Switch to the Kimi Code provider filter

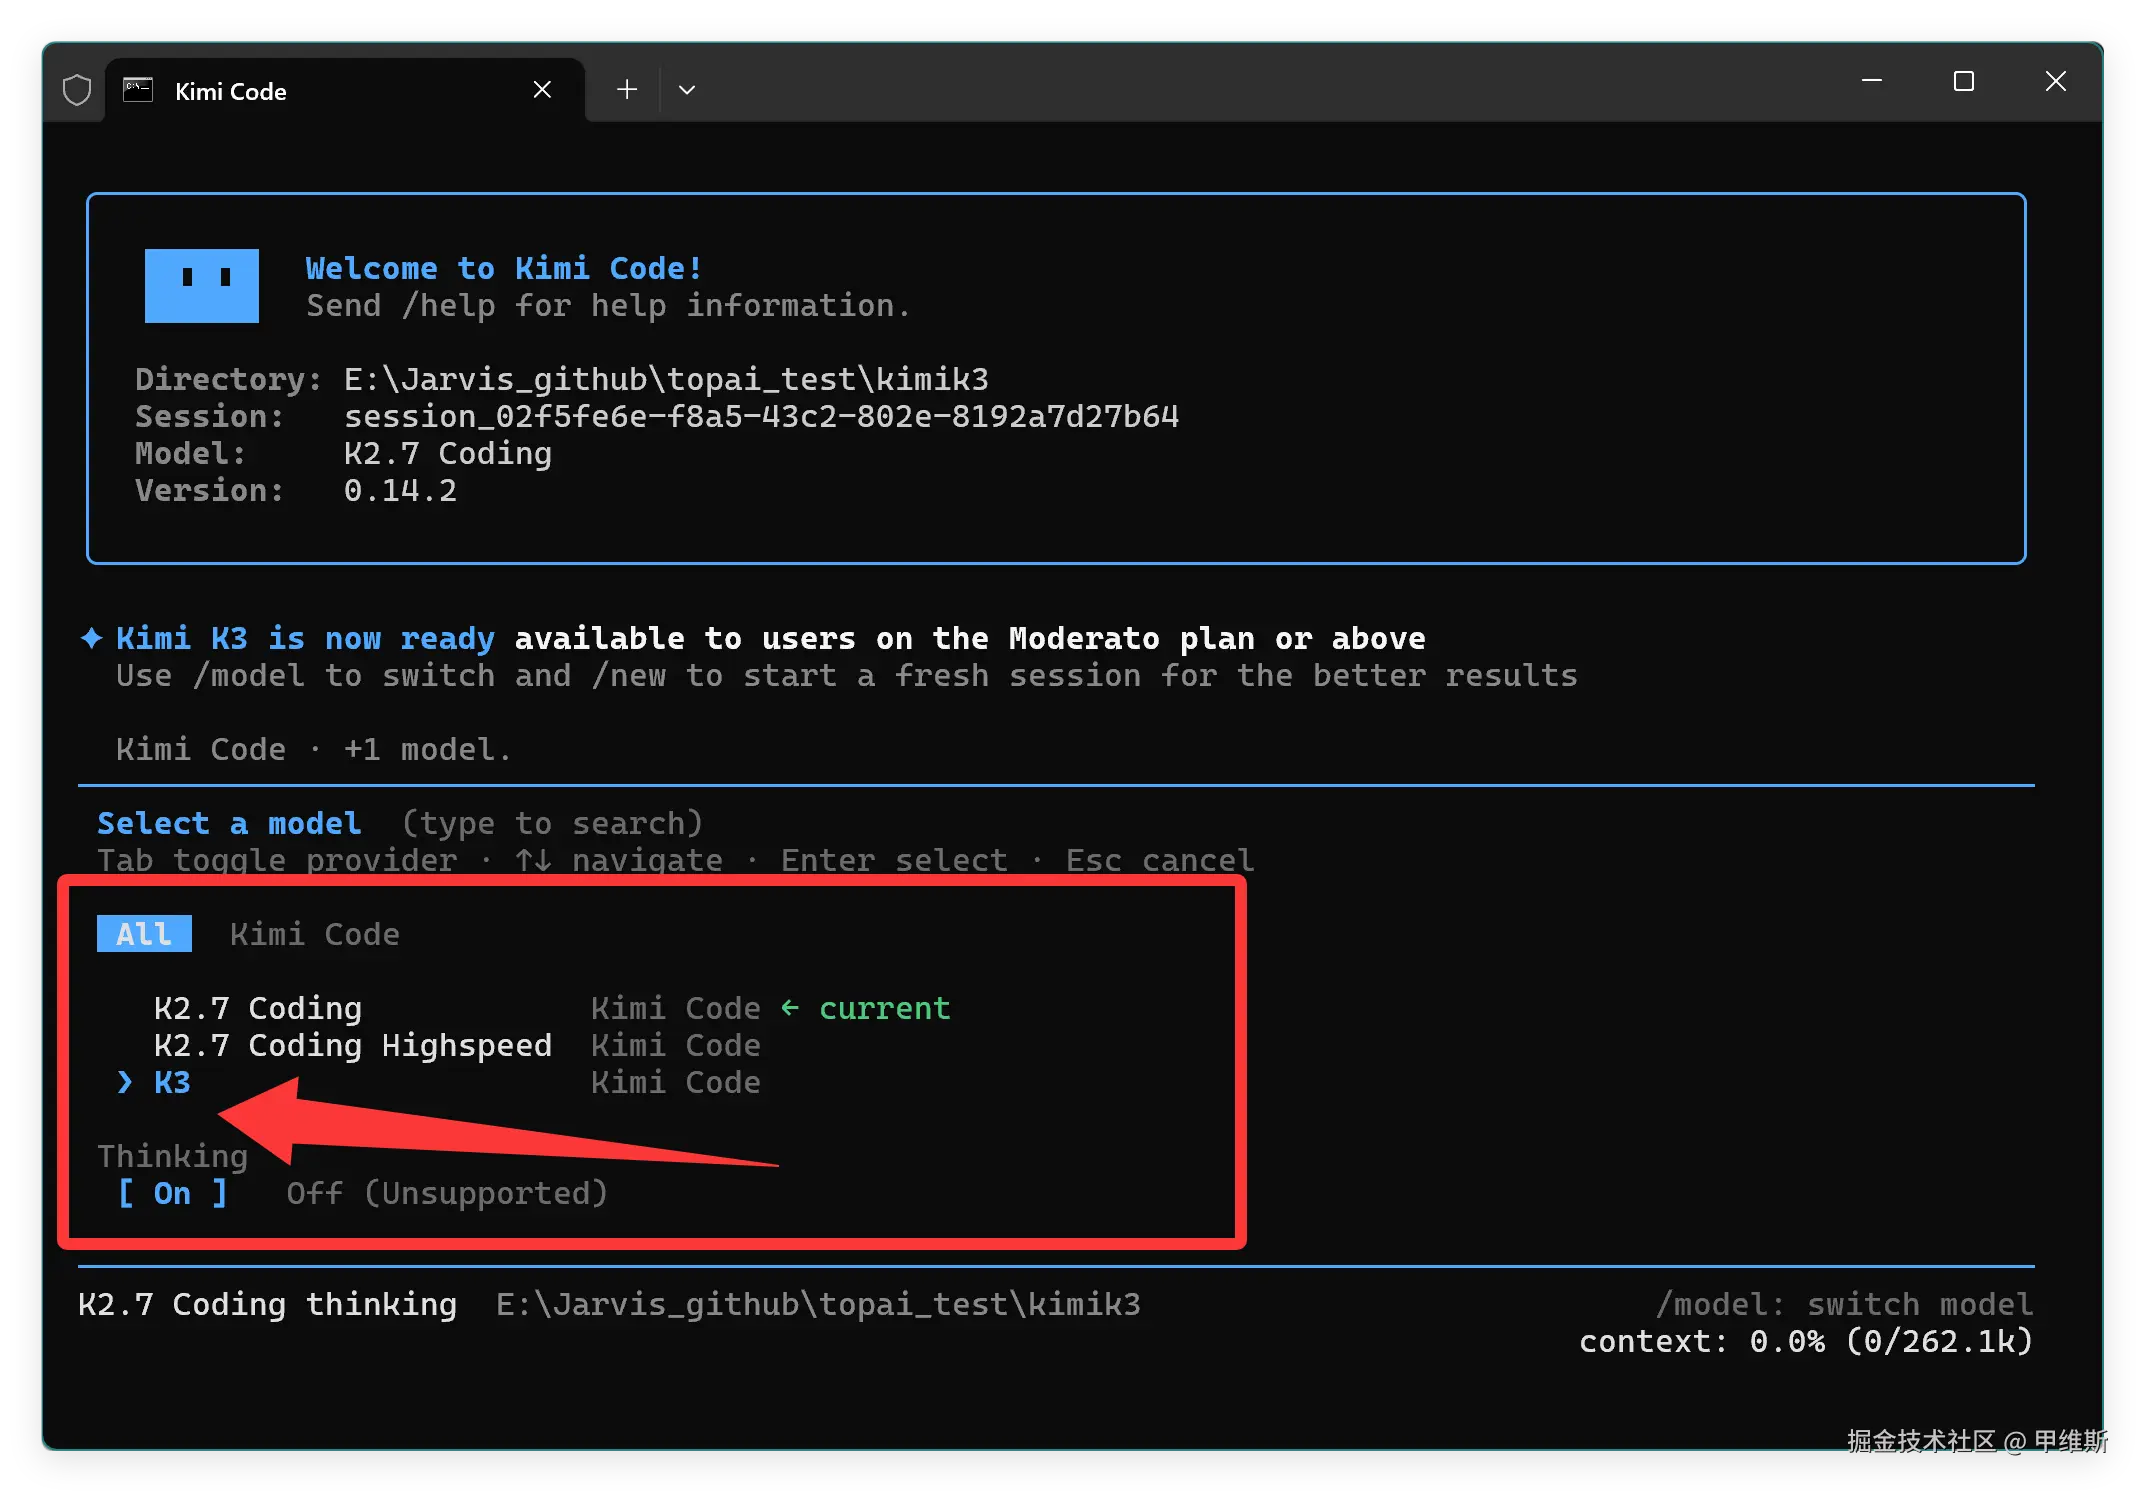[x=315, y=934]
